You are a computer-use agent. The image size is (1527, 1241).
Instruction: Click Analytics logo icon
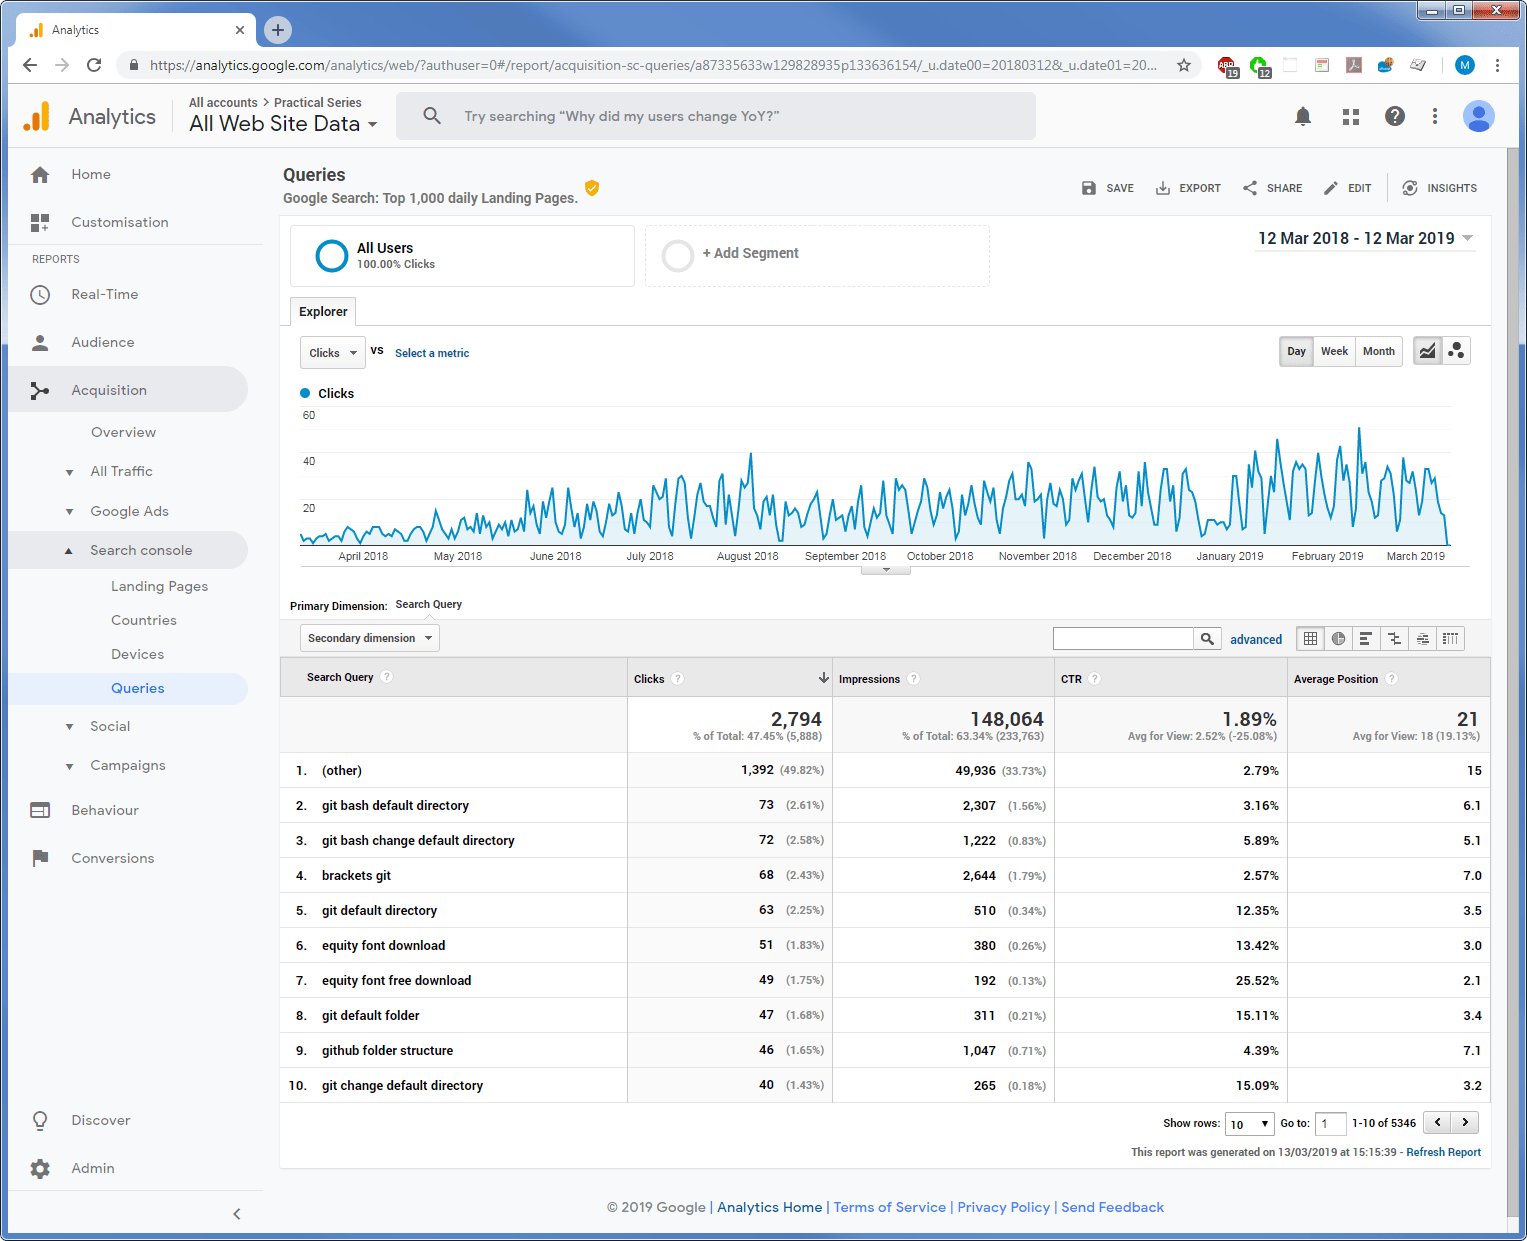coord(36,117)
